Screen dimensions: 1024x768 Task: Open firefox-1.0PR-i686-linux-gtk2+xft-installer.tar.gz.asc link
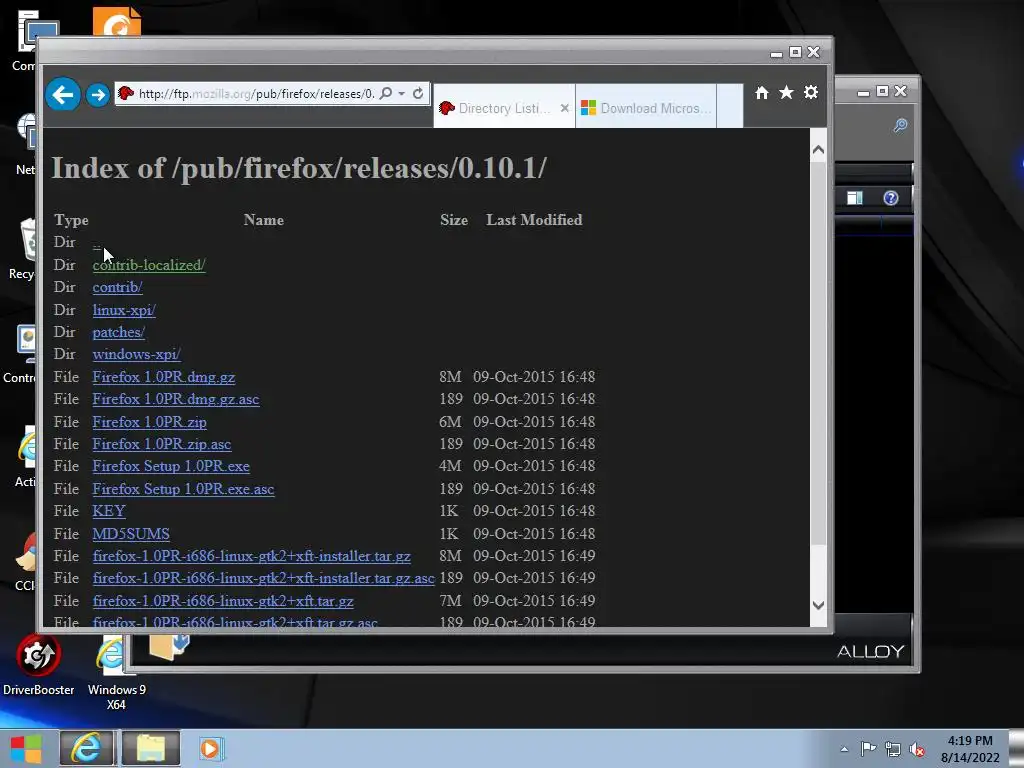[264, 579]
